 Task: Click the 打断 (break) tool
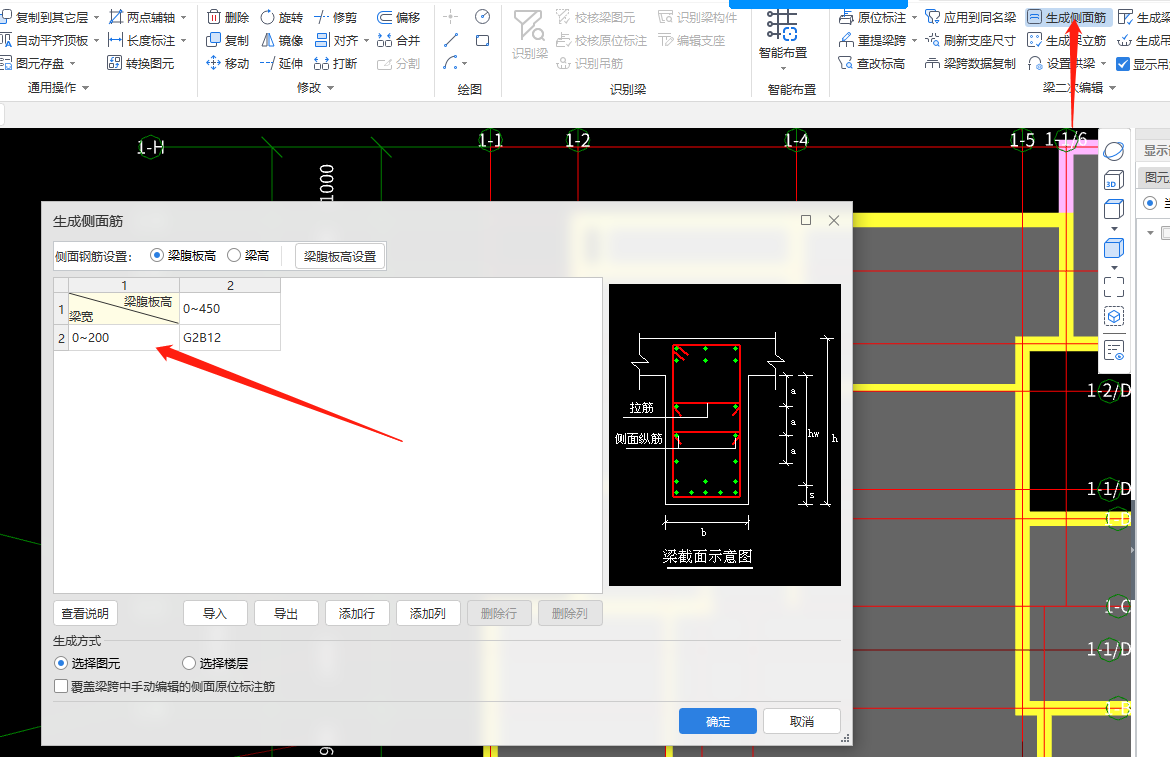(335, 63)
